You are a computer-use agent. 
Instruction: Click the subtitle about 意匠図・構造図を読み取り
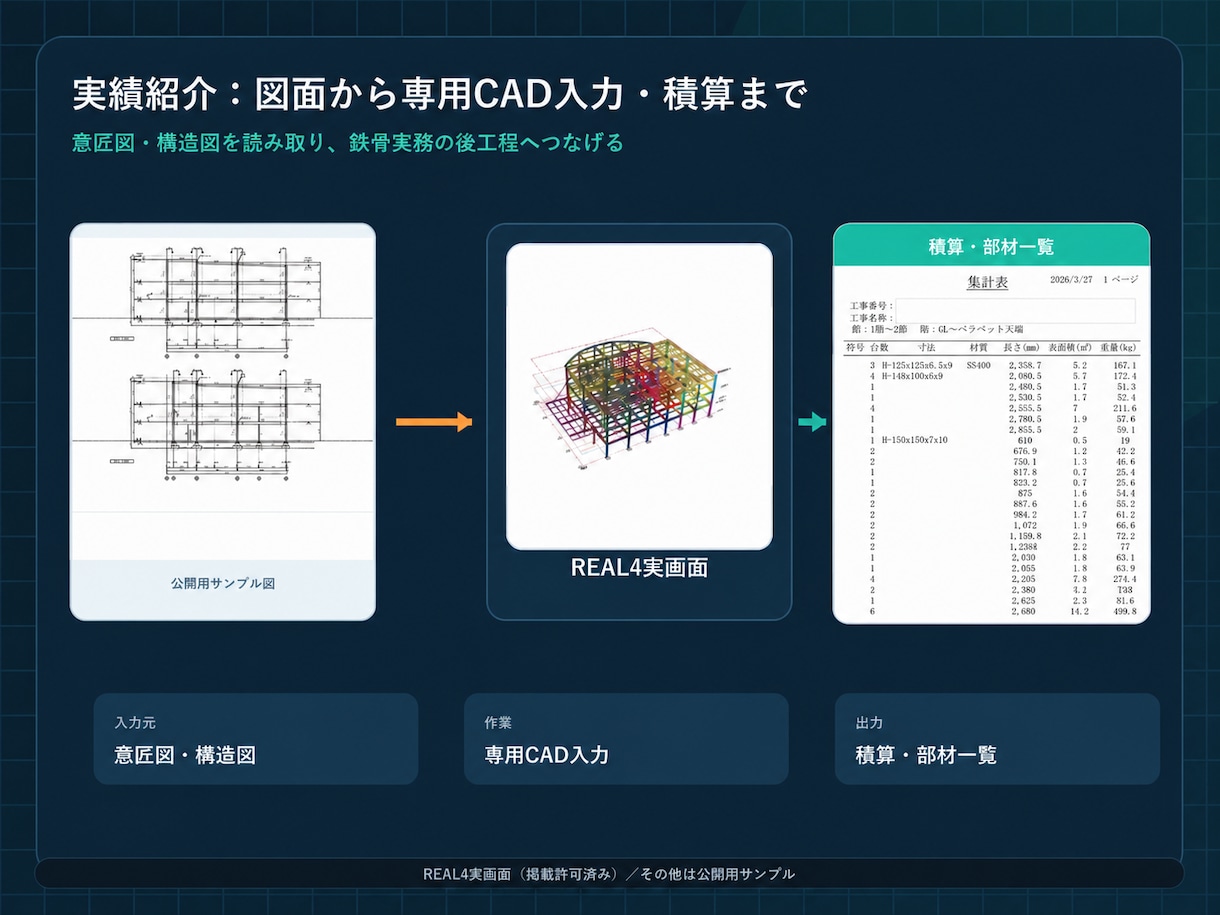coord(348,143)
